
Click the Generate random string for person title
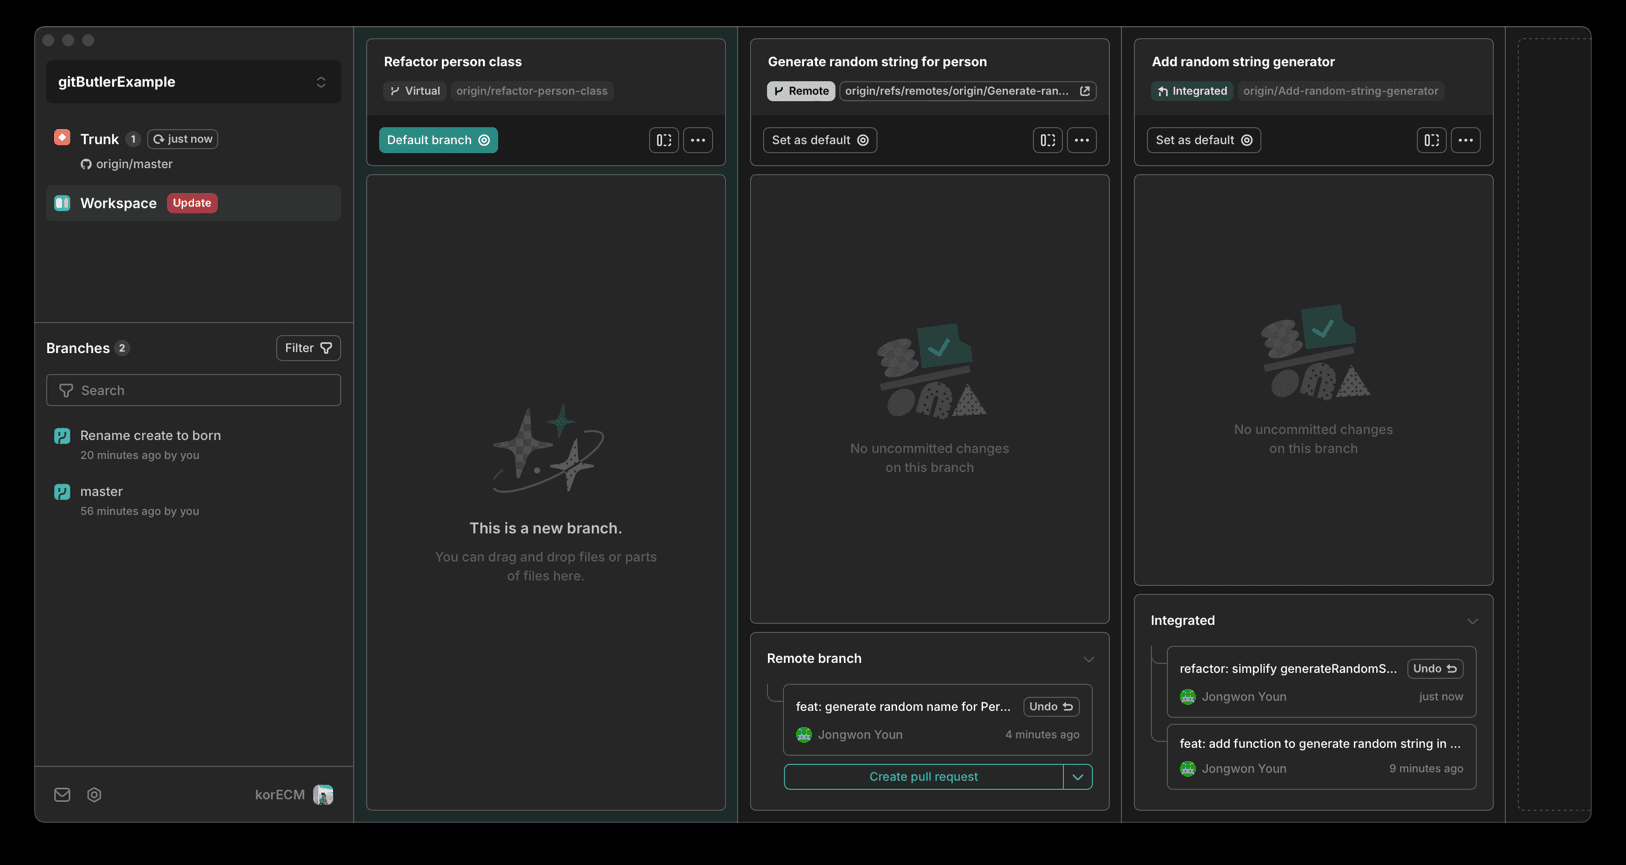[877, 62]
